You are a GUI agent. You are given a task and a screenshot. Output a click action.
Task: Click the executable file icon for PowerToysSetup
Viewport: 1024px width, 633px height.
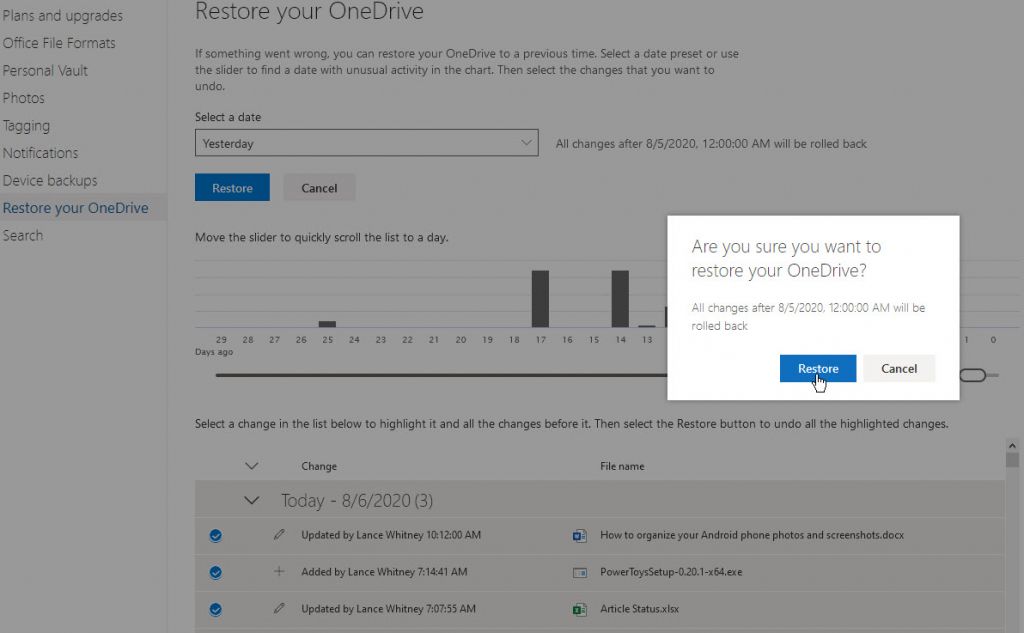point(580,572)
